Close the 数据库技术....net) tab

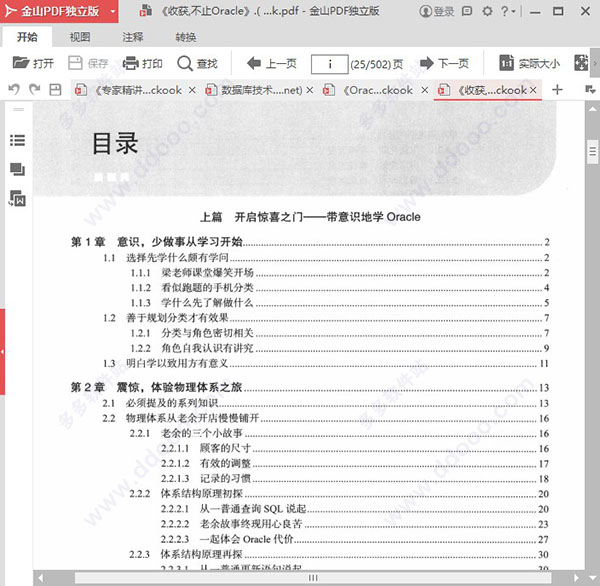tap(310, 90)
